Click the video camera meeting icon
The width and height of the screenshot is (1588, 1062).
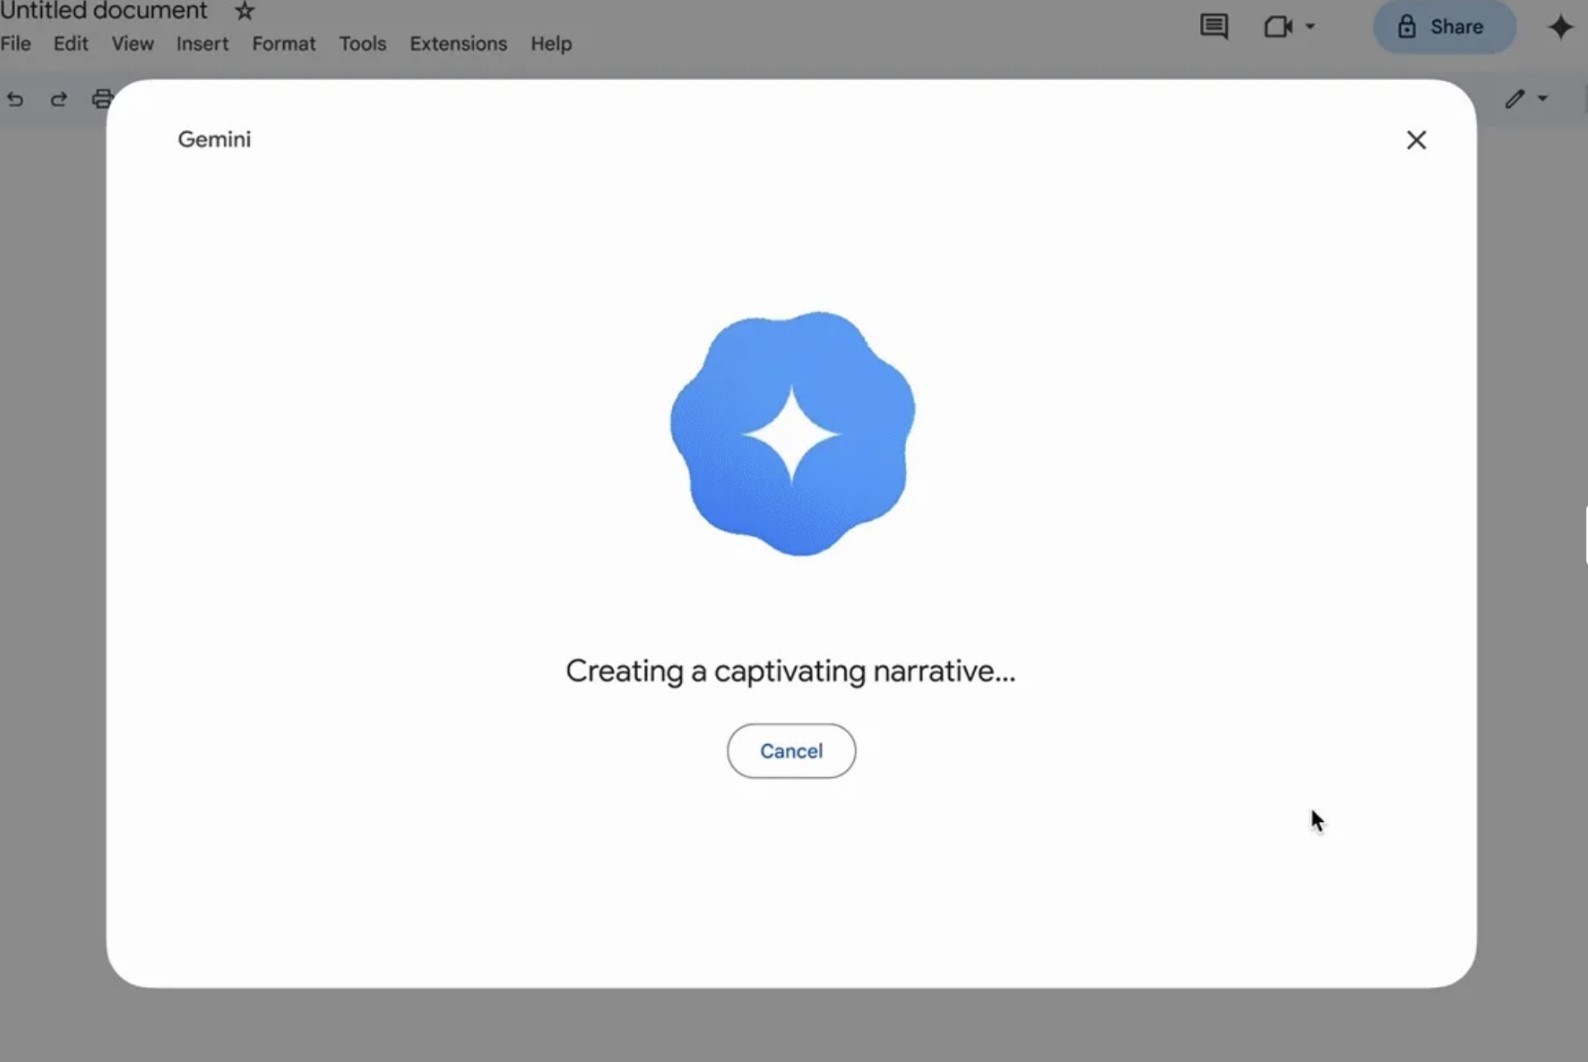[1277, 27]
